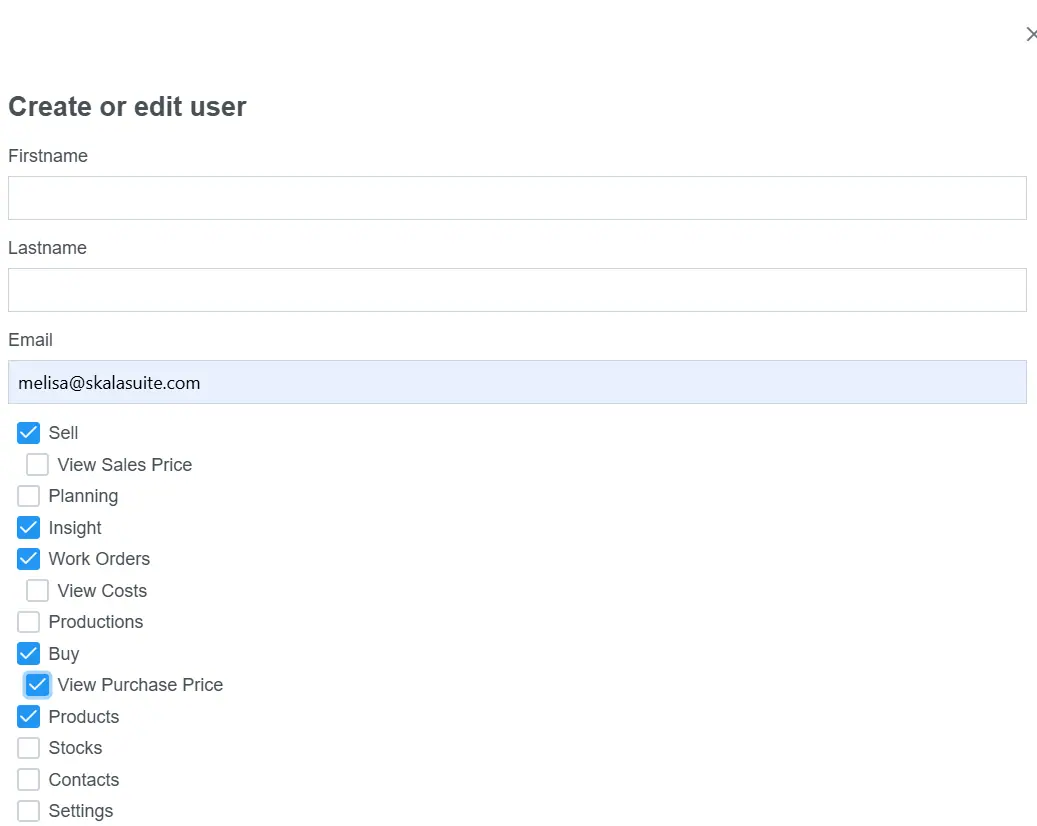Screen dimensions: 1037x826
Task: Enable the Contacts checkbox
Action: 28,780
